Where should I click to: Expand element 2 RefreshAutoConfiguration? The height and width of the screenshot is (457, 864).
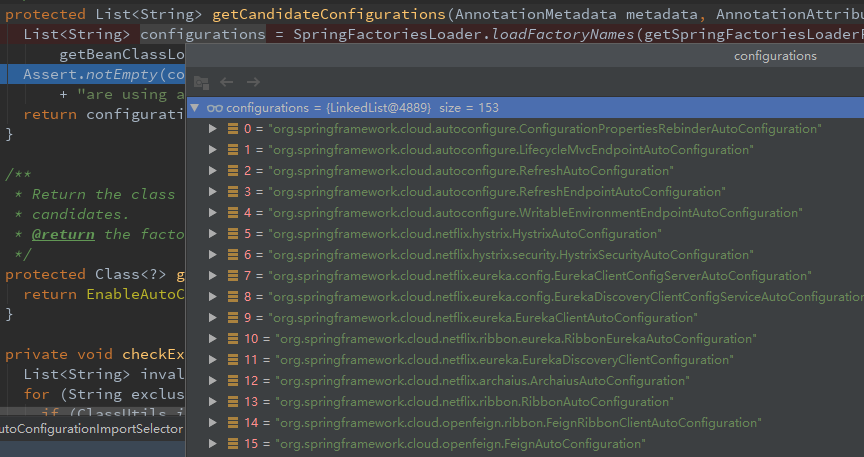click(x=212, y=170)
